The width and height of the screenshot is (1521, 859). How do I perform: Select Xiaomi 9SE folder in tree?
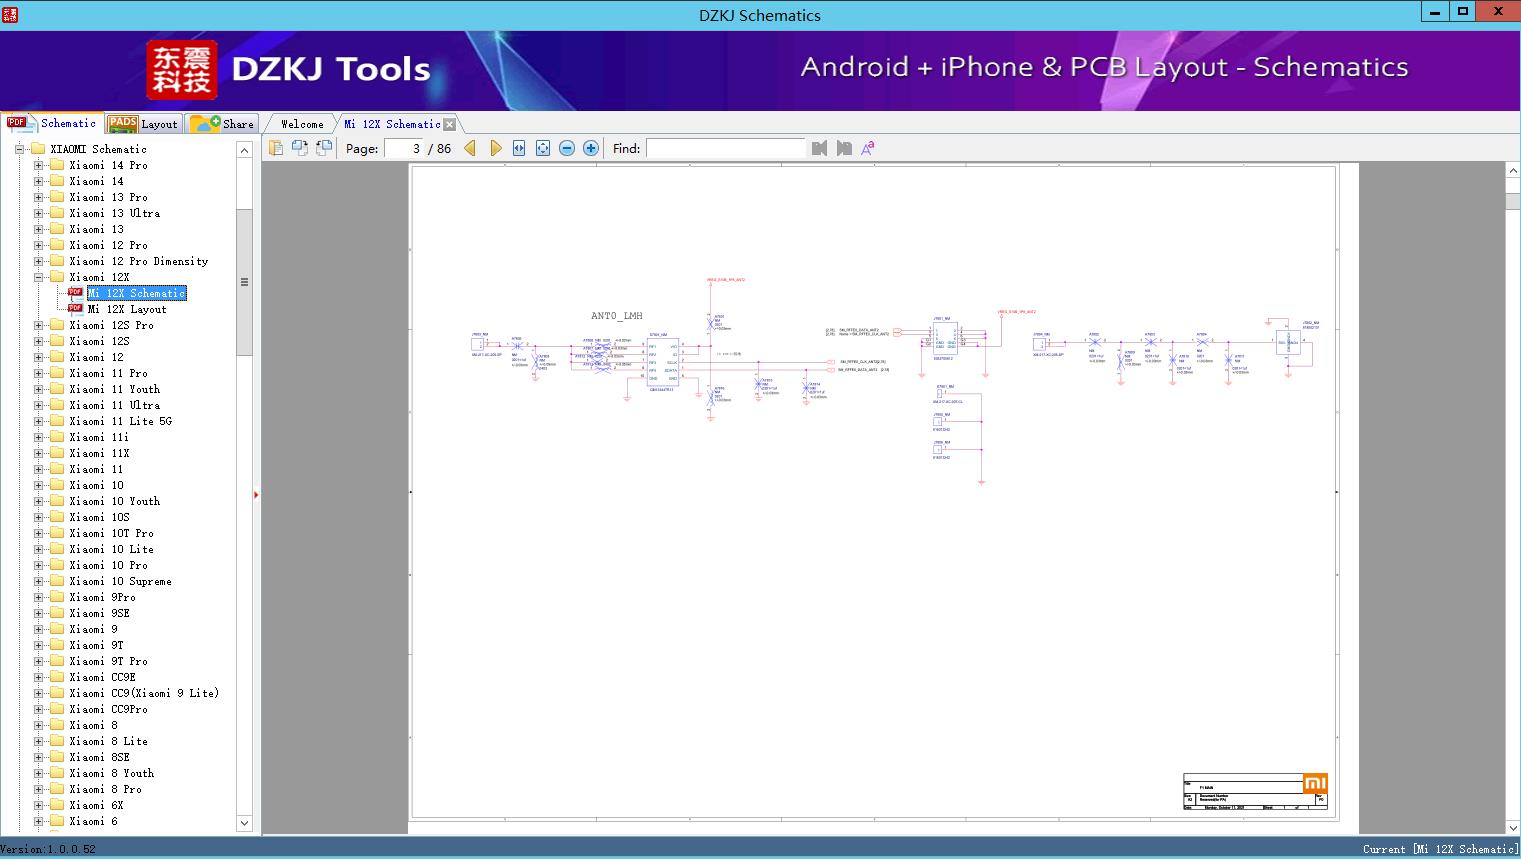point(100,613)
